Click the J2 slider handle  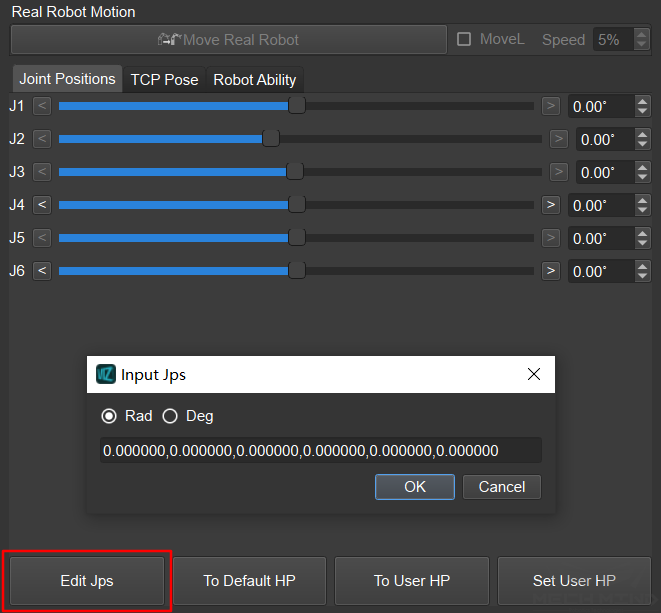(271, 139)
